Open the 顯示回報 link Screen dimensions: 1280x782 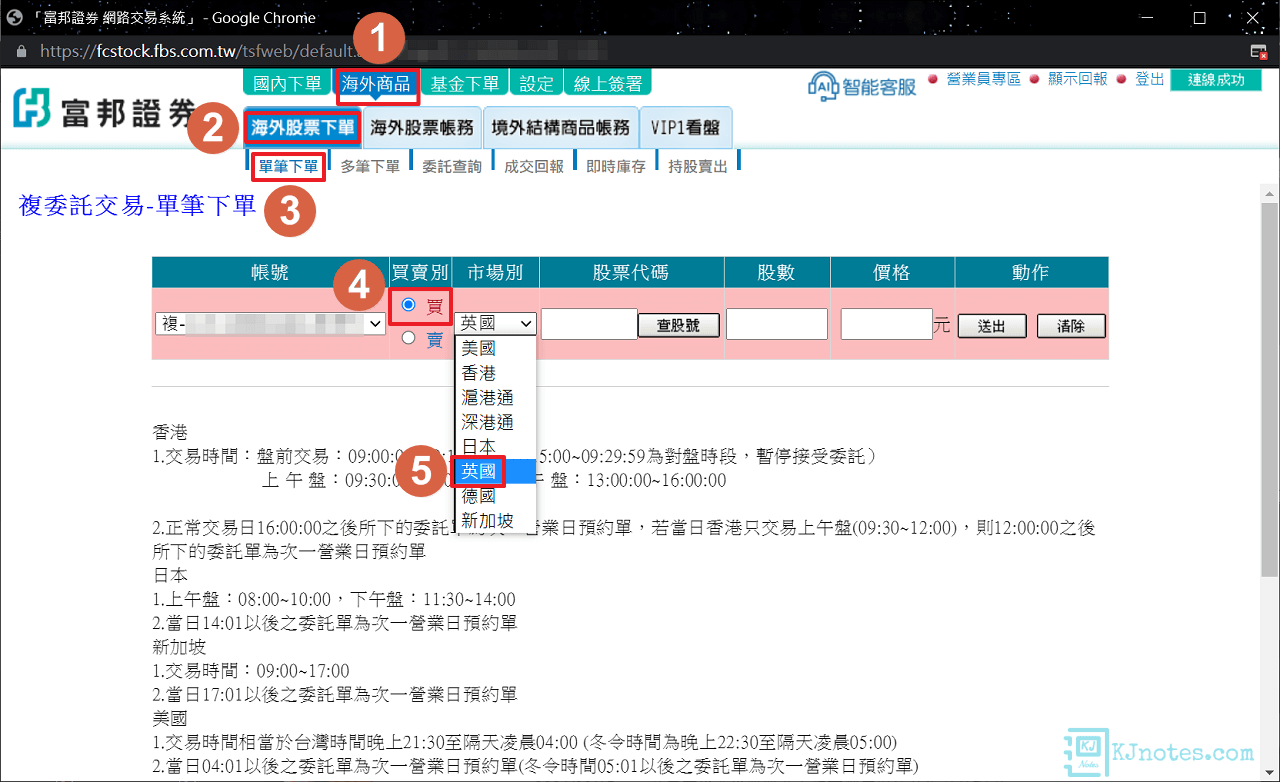click(1078, 79)
